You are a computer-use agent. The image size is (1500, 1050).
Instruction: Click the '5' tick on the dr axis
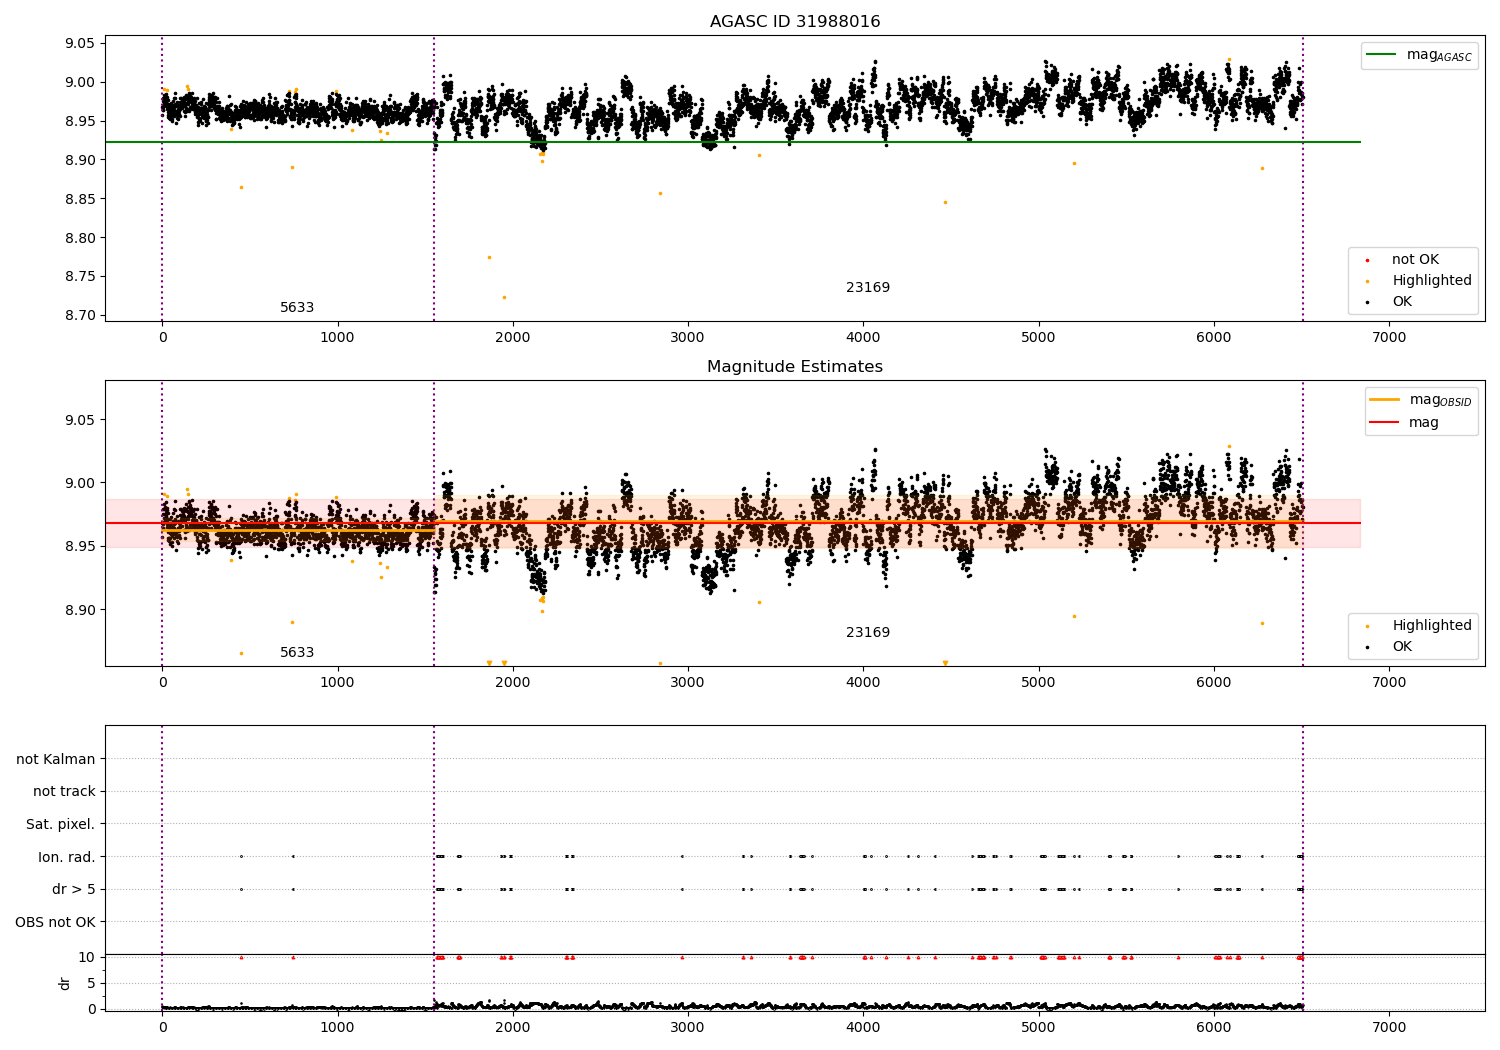click(92, 983)
